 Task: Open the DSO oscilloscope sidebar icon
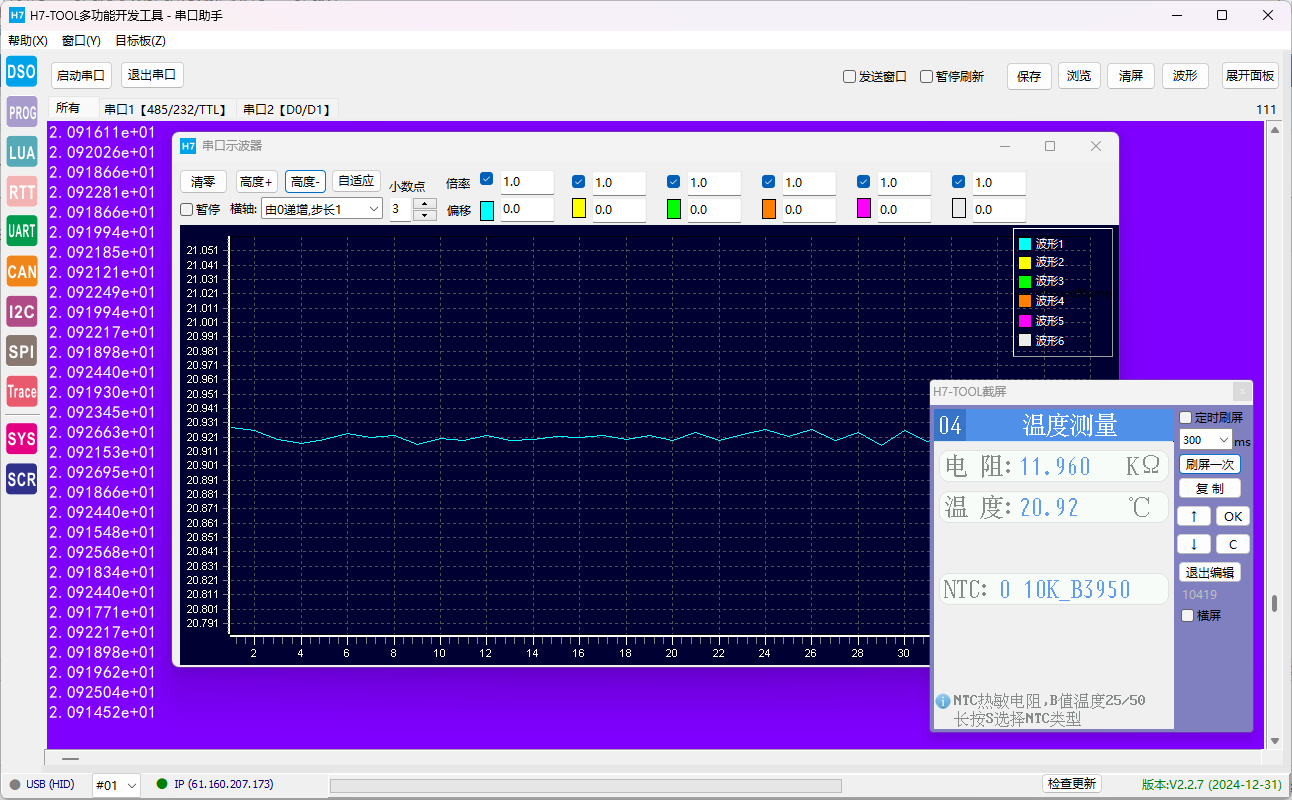(22, 72)
